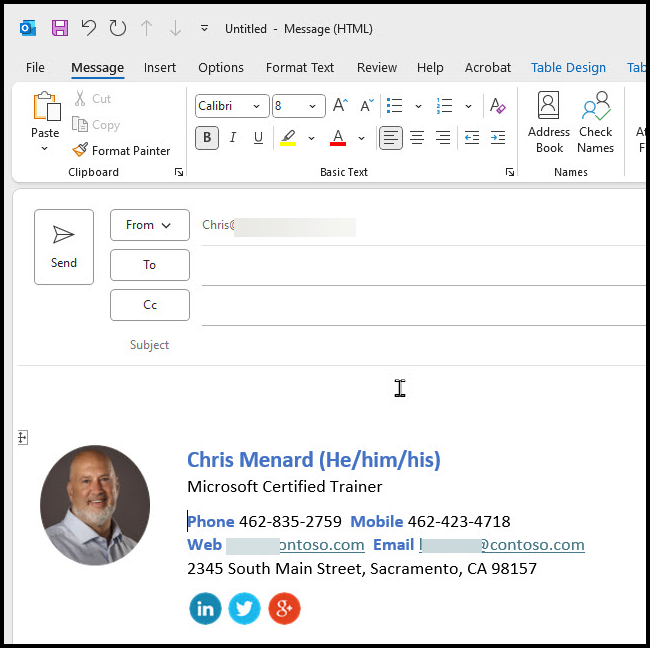Image resolution: width=650 pixels, height=648 pixels.
Task: Expand highlight color options arrow
Action: click(311, 138)
